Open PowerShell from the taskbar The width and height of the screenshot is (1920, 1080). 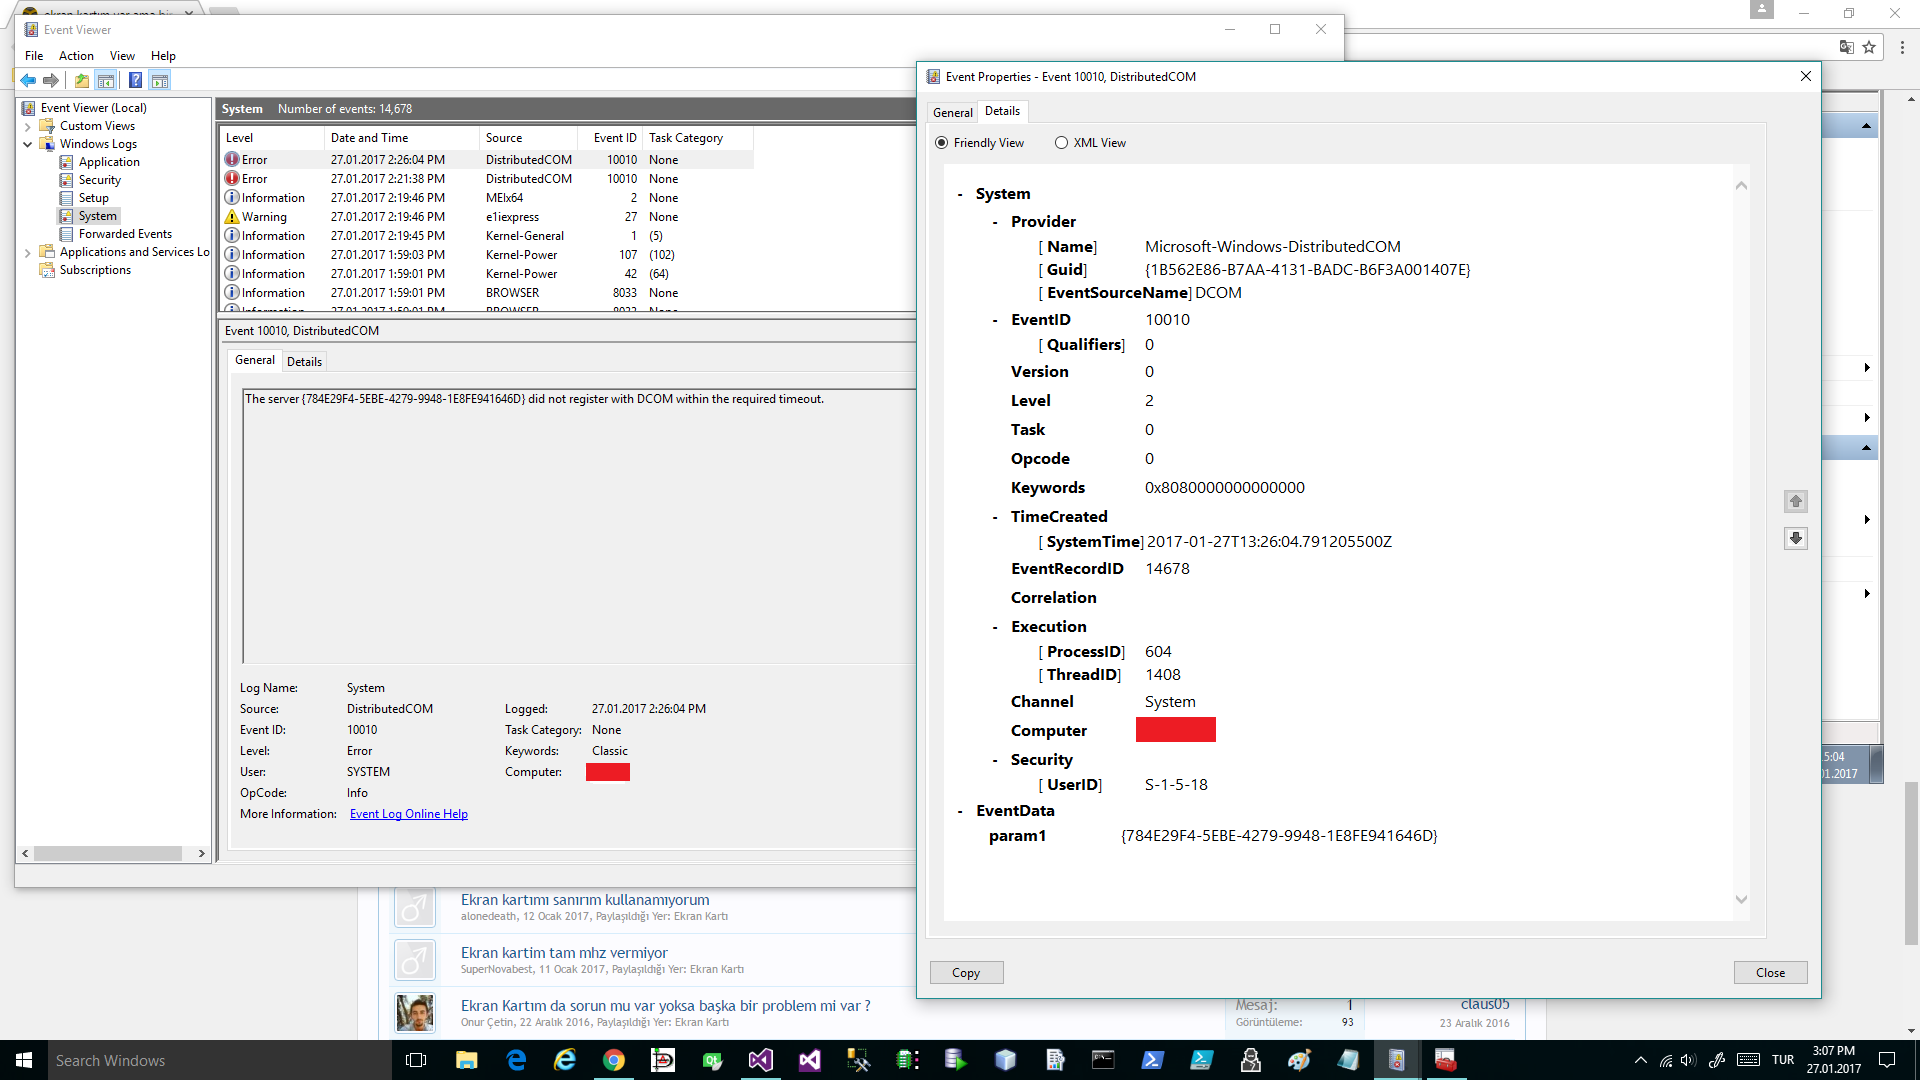1152,1060
